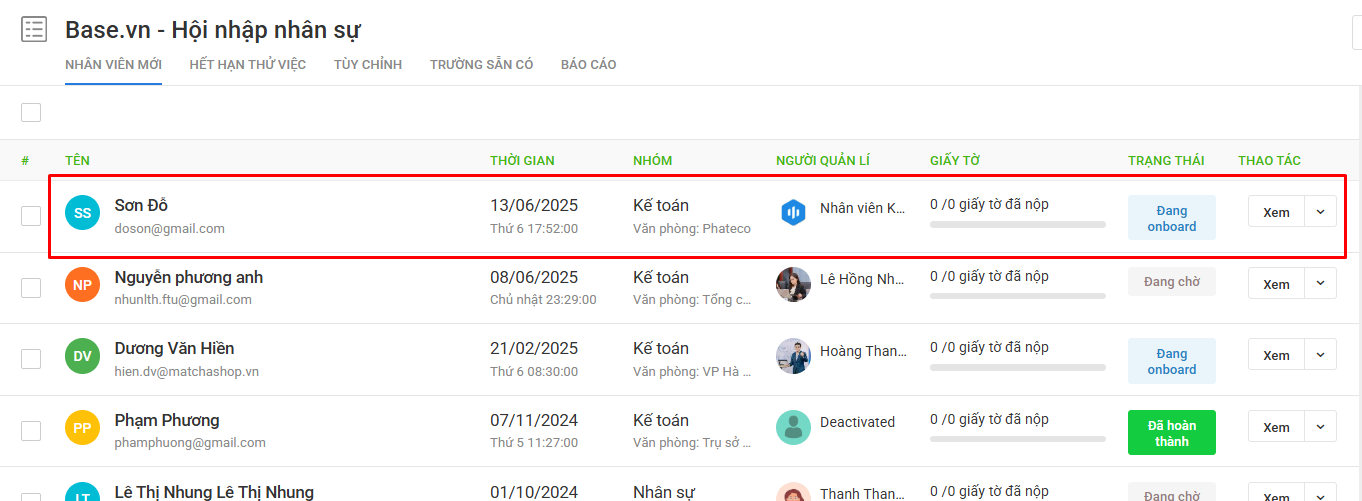Open employee name Sơn Đô
Viewport: 1362px width, 501px height.
pos(141,205)
